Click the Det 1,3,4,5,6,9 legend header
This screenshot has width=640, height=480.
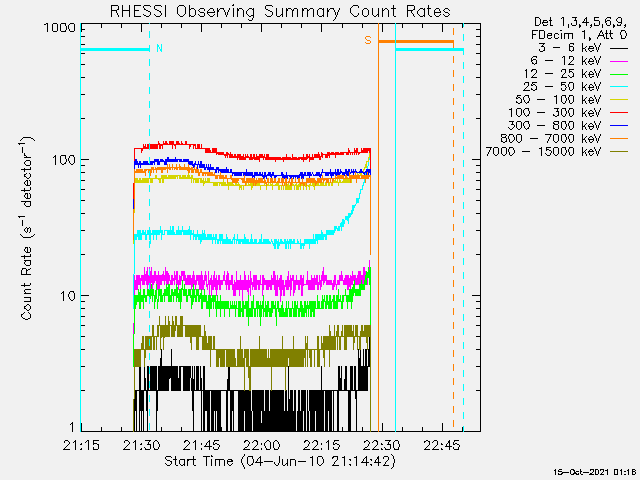click(x=580, y=22)
